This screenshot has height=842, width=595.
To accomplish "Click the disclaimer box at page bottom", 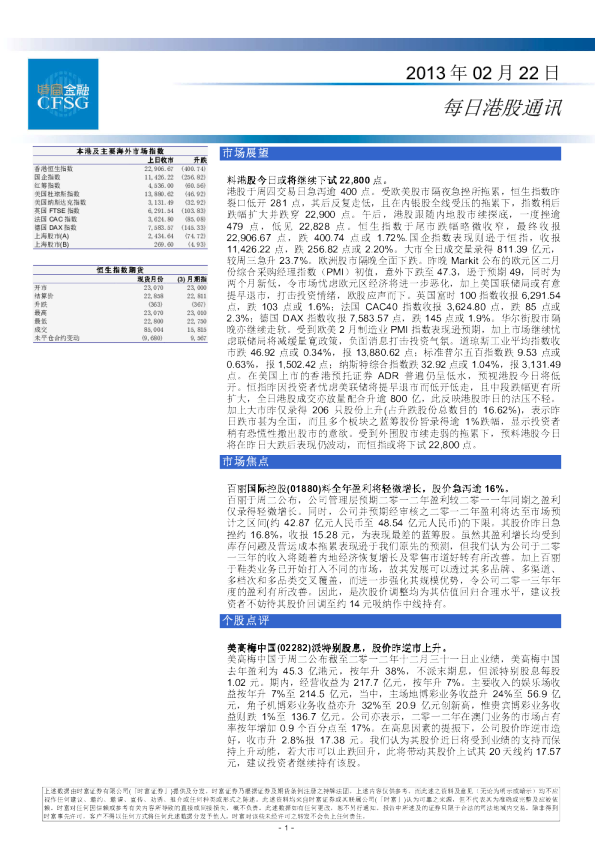I will (301, 804).
